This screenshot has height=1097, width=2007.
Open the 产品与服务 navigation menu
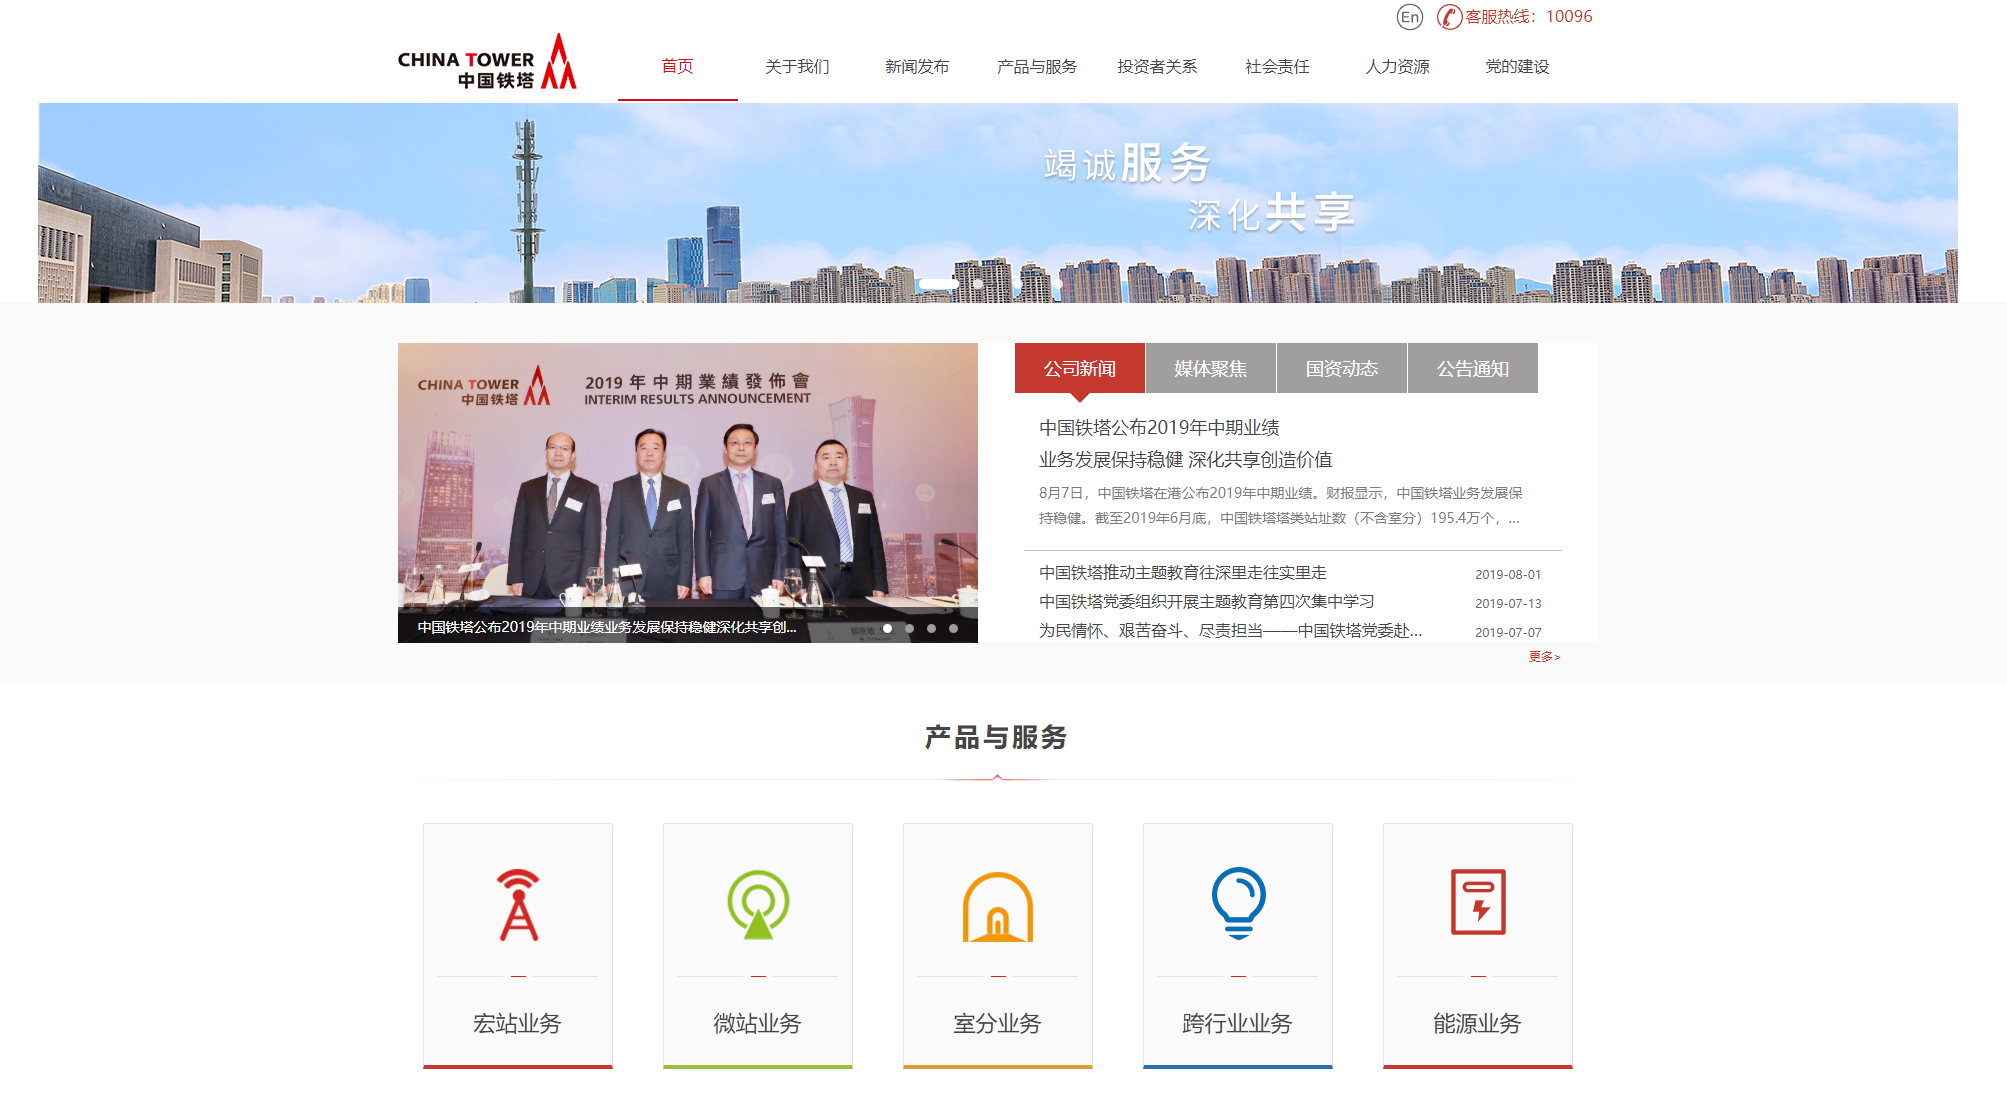(x=1037, y=67)
